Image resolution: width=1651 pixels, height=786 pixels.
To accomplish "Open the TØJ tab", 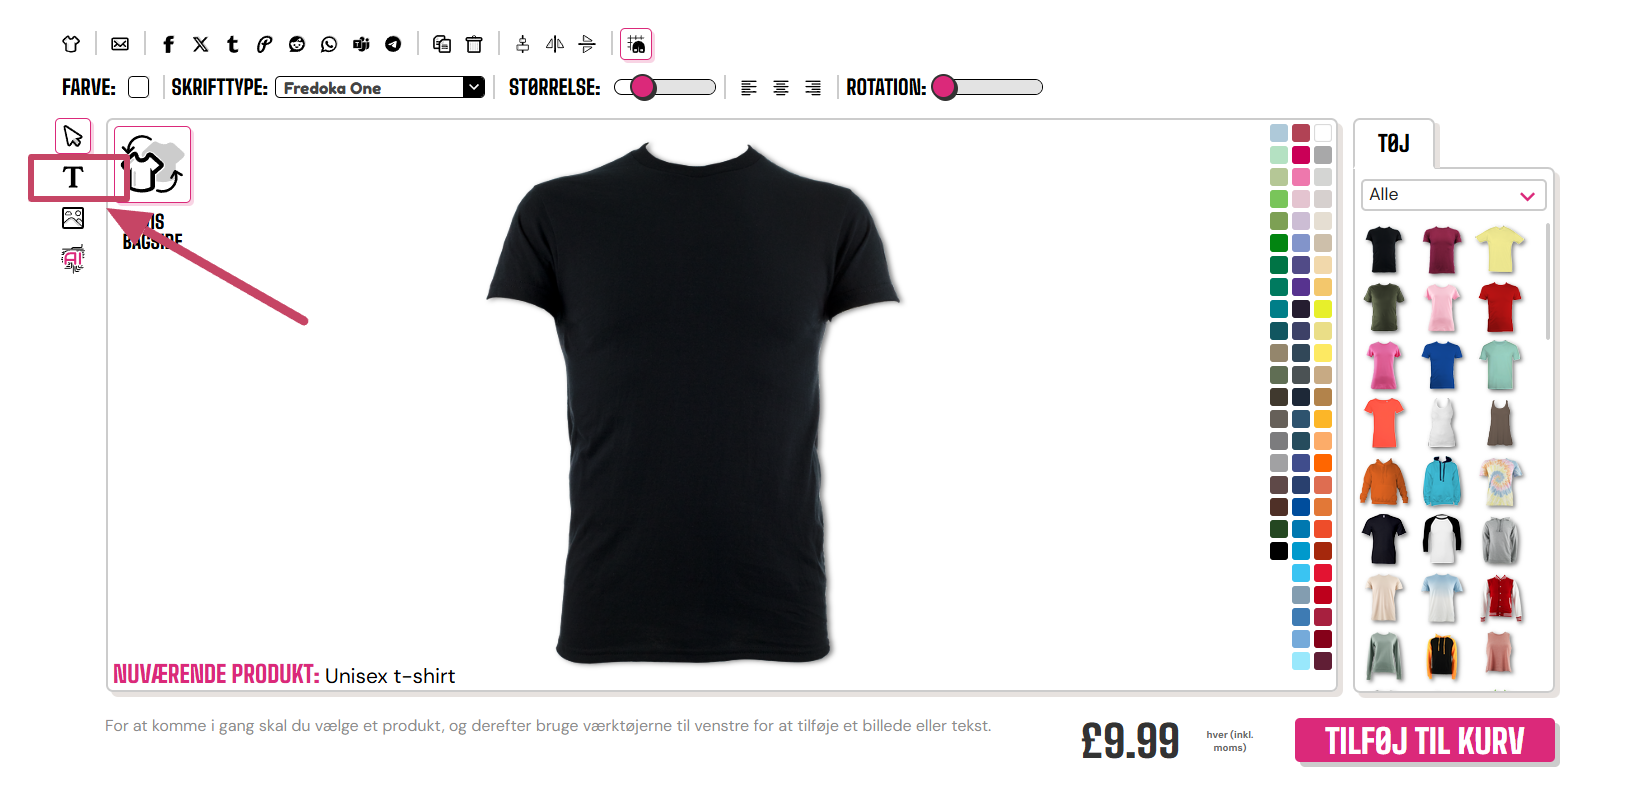I will coord(1394,144).
